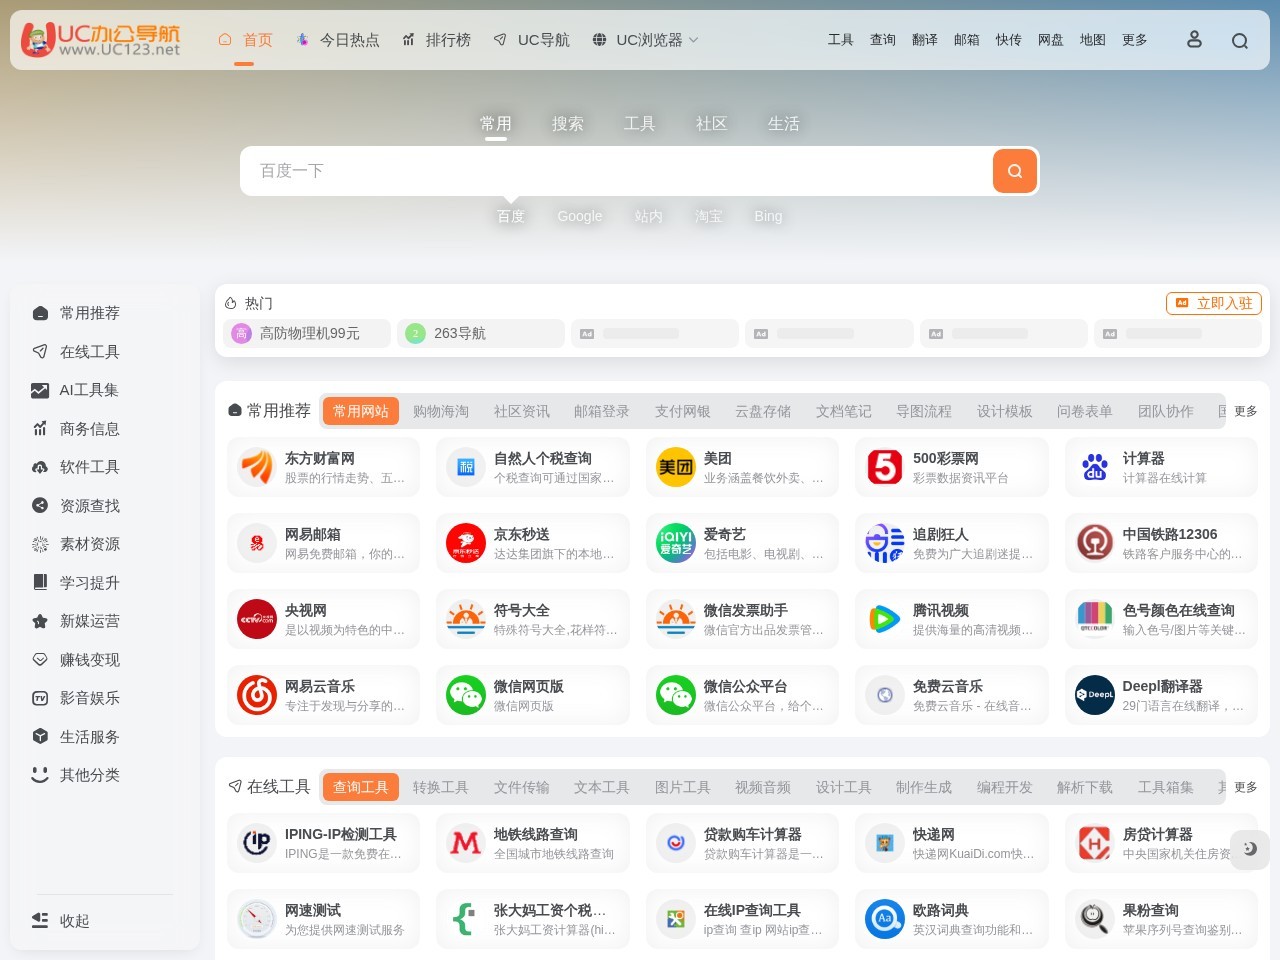Open 爱奇艺 via its site icon
Screen dimensions: 1280x960
[x=675, y=543]
